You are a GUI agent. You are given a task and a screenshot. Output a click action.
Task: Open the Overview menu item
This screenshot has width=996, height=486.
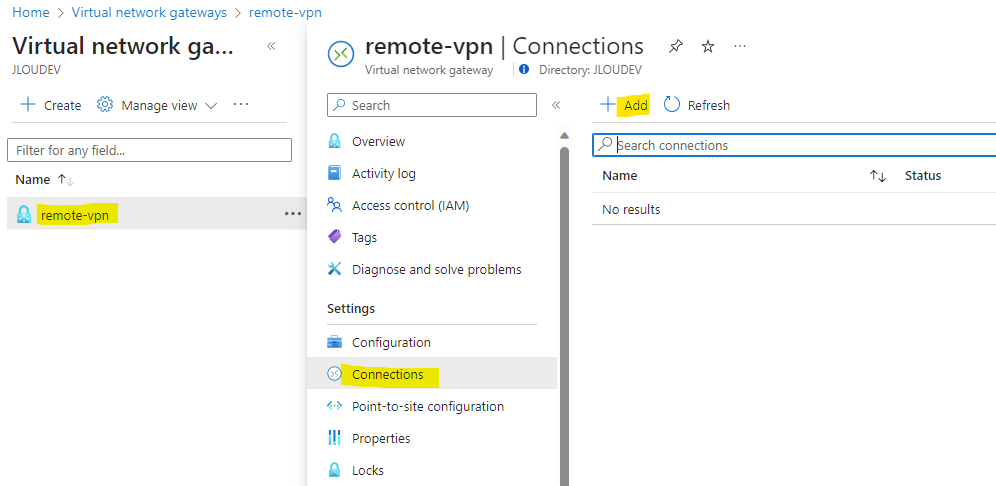point(378,141)
